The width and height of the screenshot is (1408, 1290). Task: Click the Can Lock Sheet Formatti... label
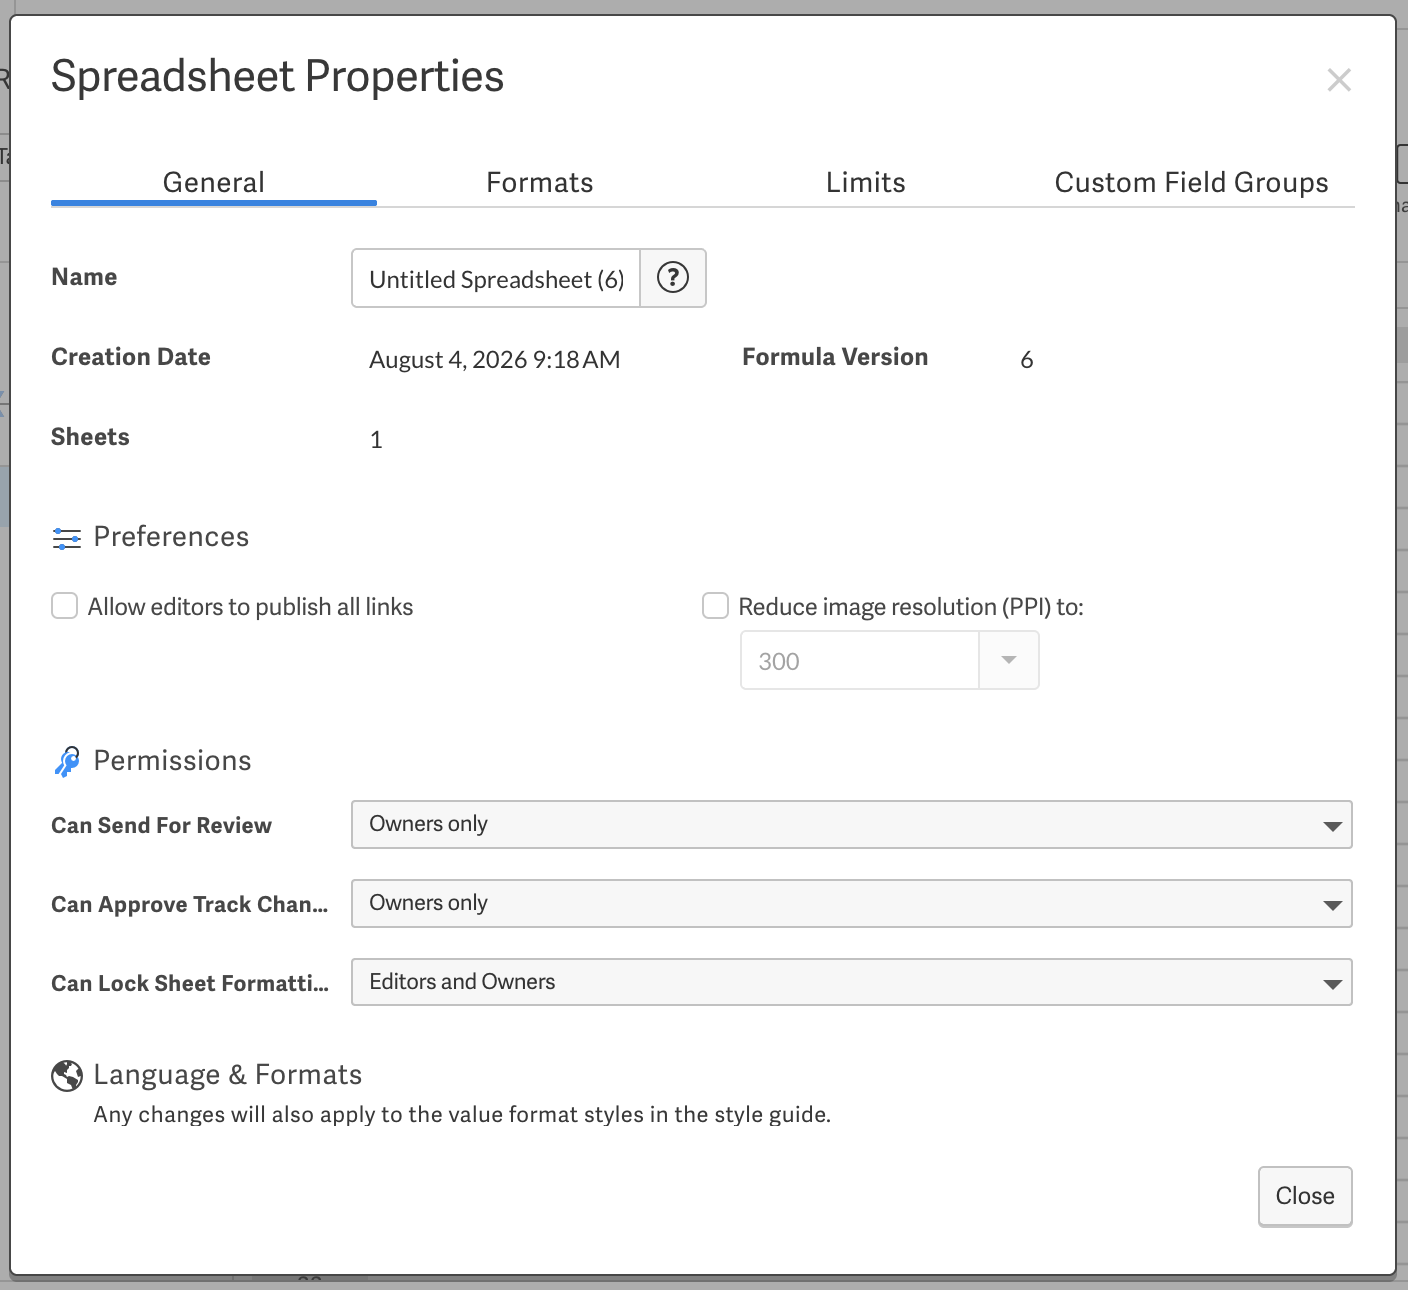(190, 983)
